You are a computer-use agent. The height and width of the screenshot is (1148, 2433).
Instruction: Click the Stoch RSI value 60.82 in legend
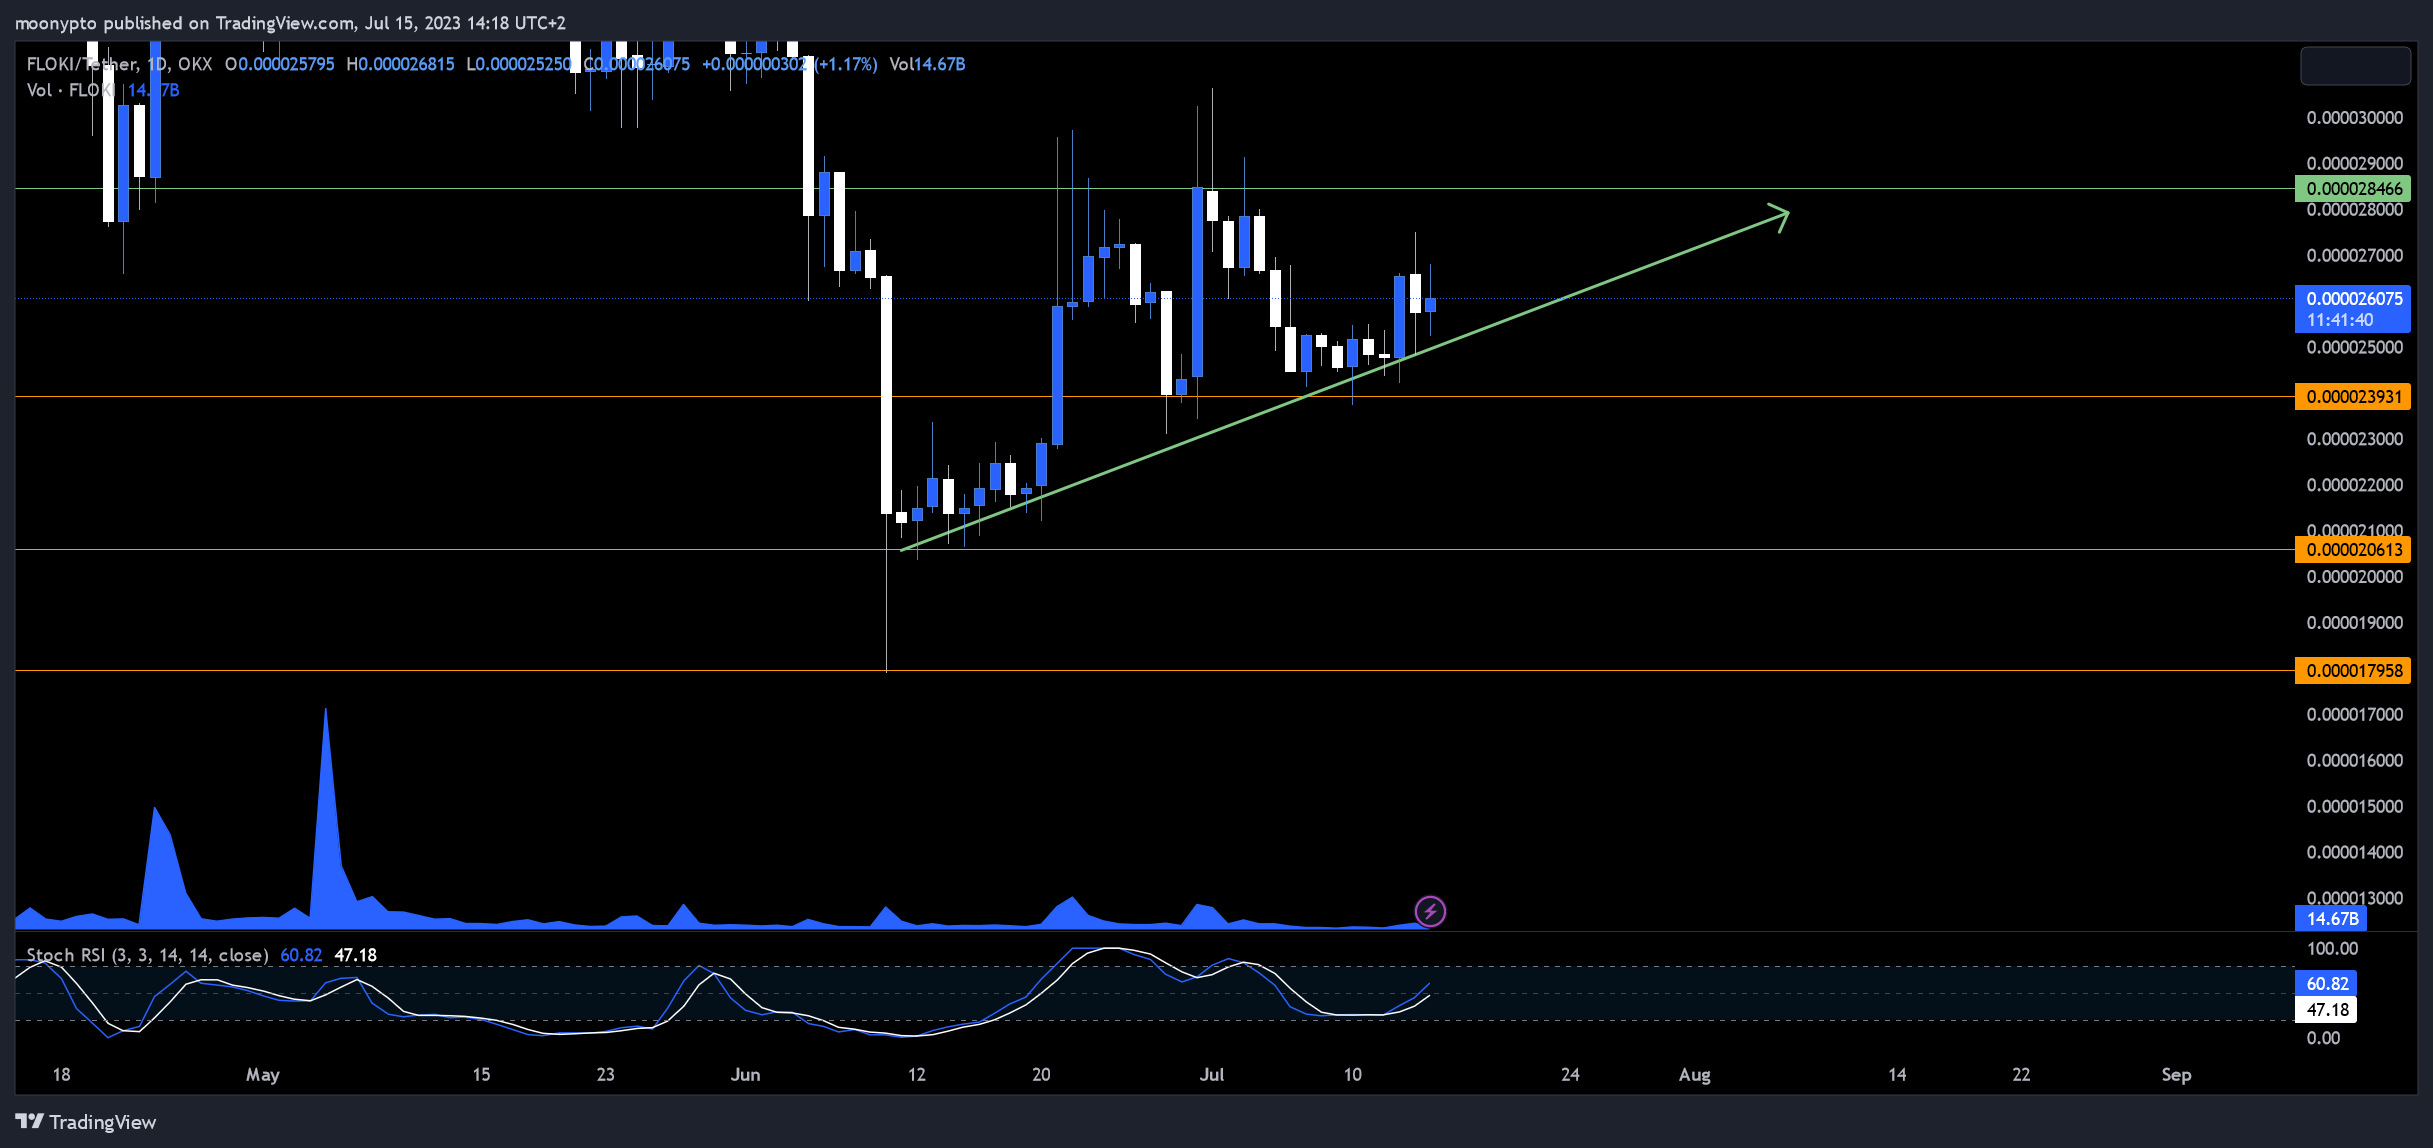(301, 955)
